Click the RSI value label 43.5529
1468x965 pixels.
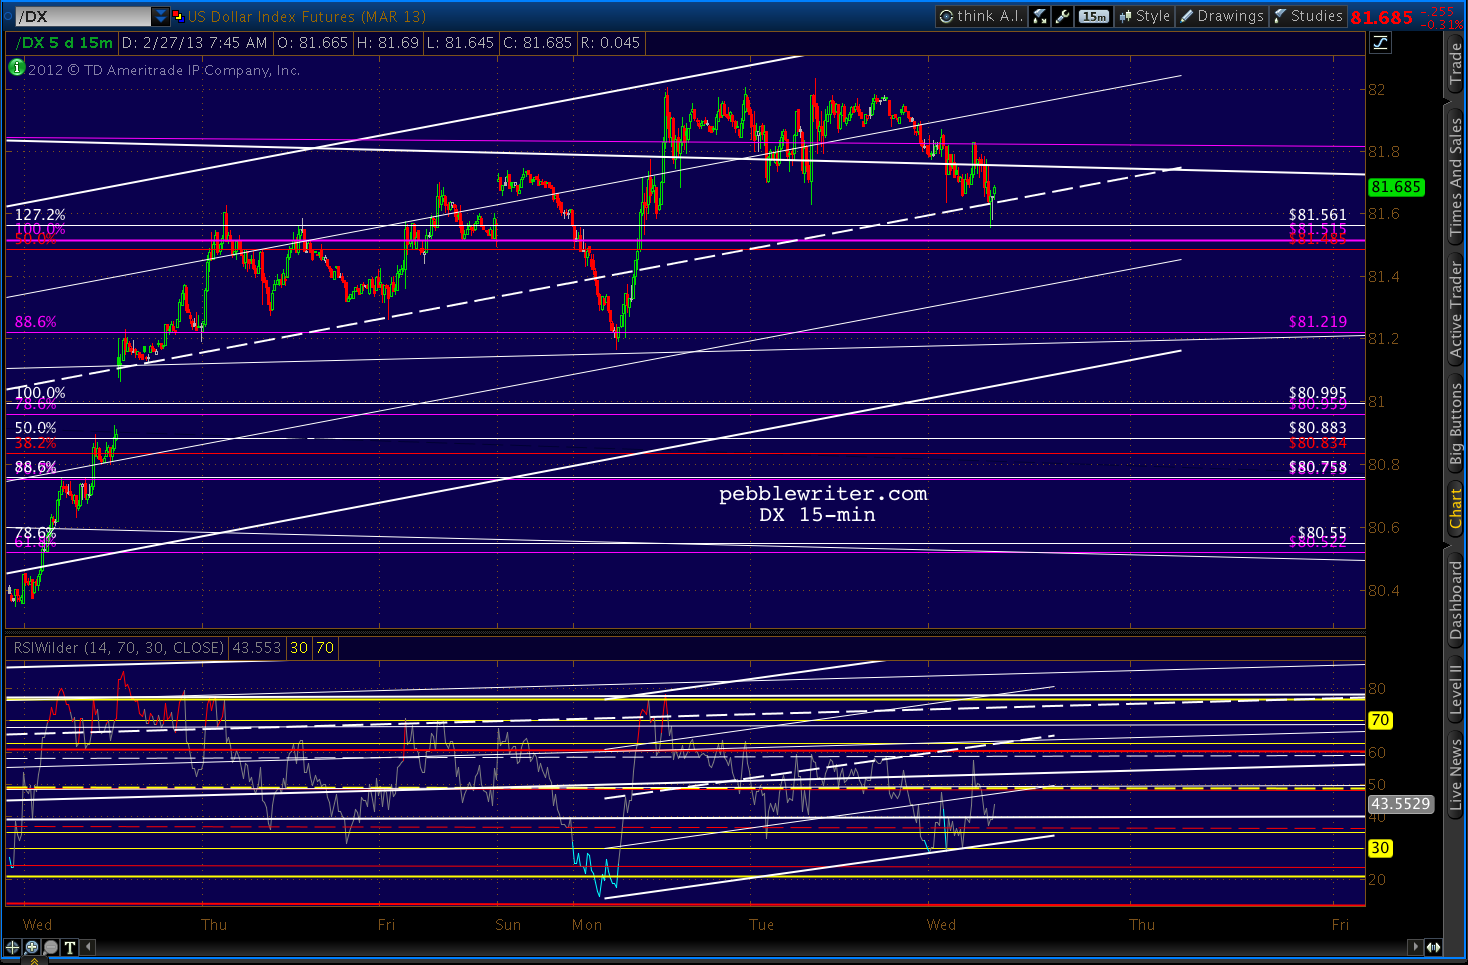1400,803
